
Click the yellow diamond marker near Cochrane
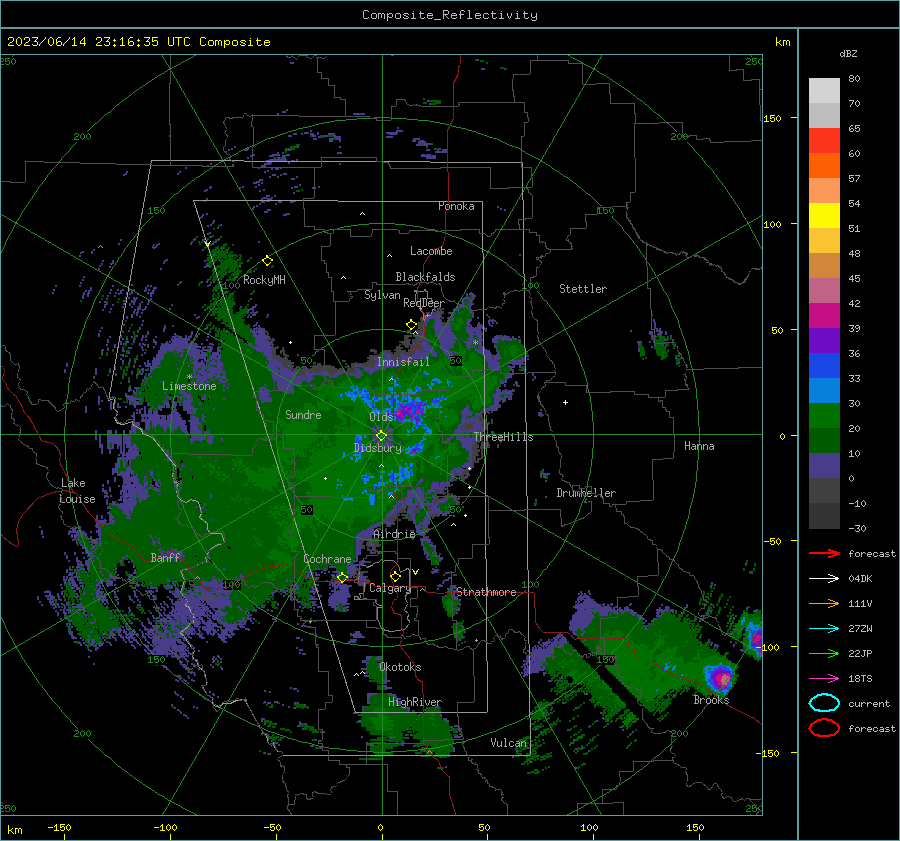pyautogui.click(x=343, y=577)
